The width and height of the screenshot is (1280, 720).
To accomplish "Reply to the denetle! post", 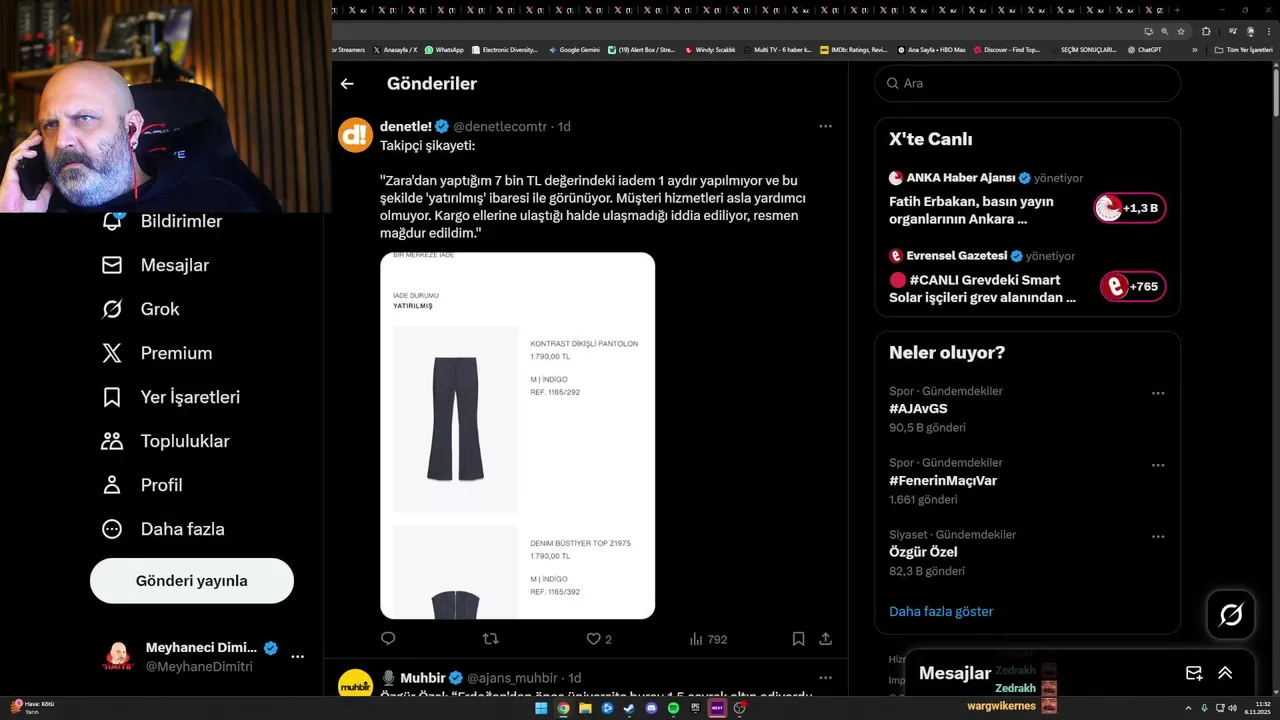I will pyautogui.click(x=388, y=639).
